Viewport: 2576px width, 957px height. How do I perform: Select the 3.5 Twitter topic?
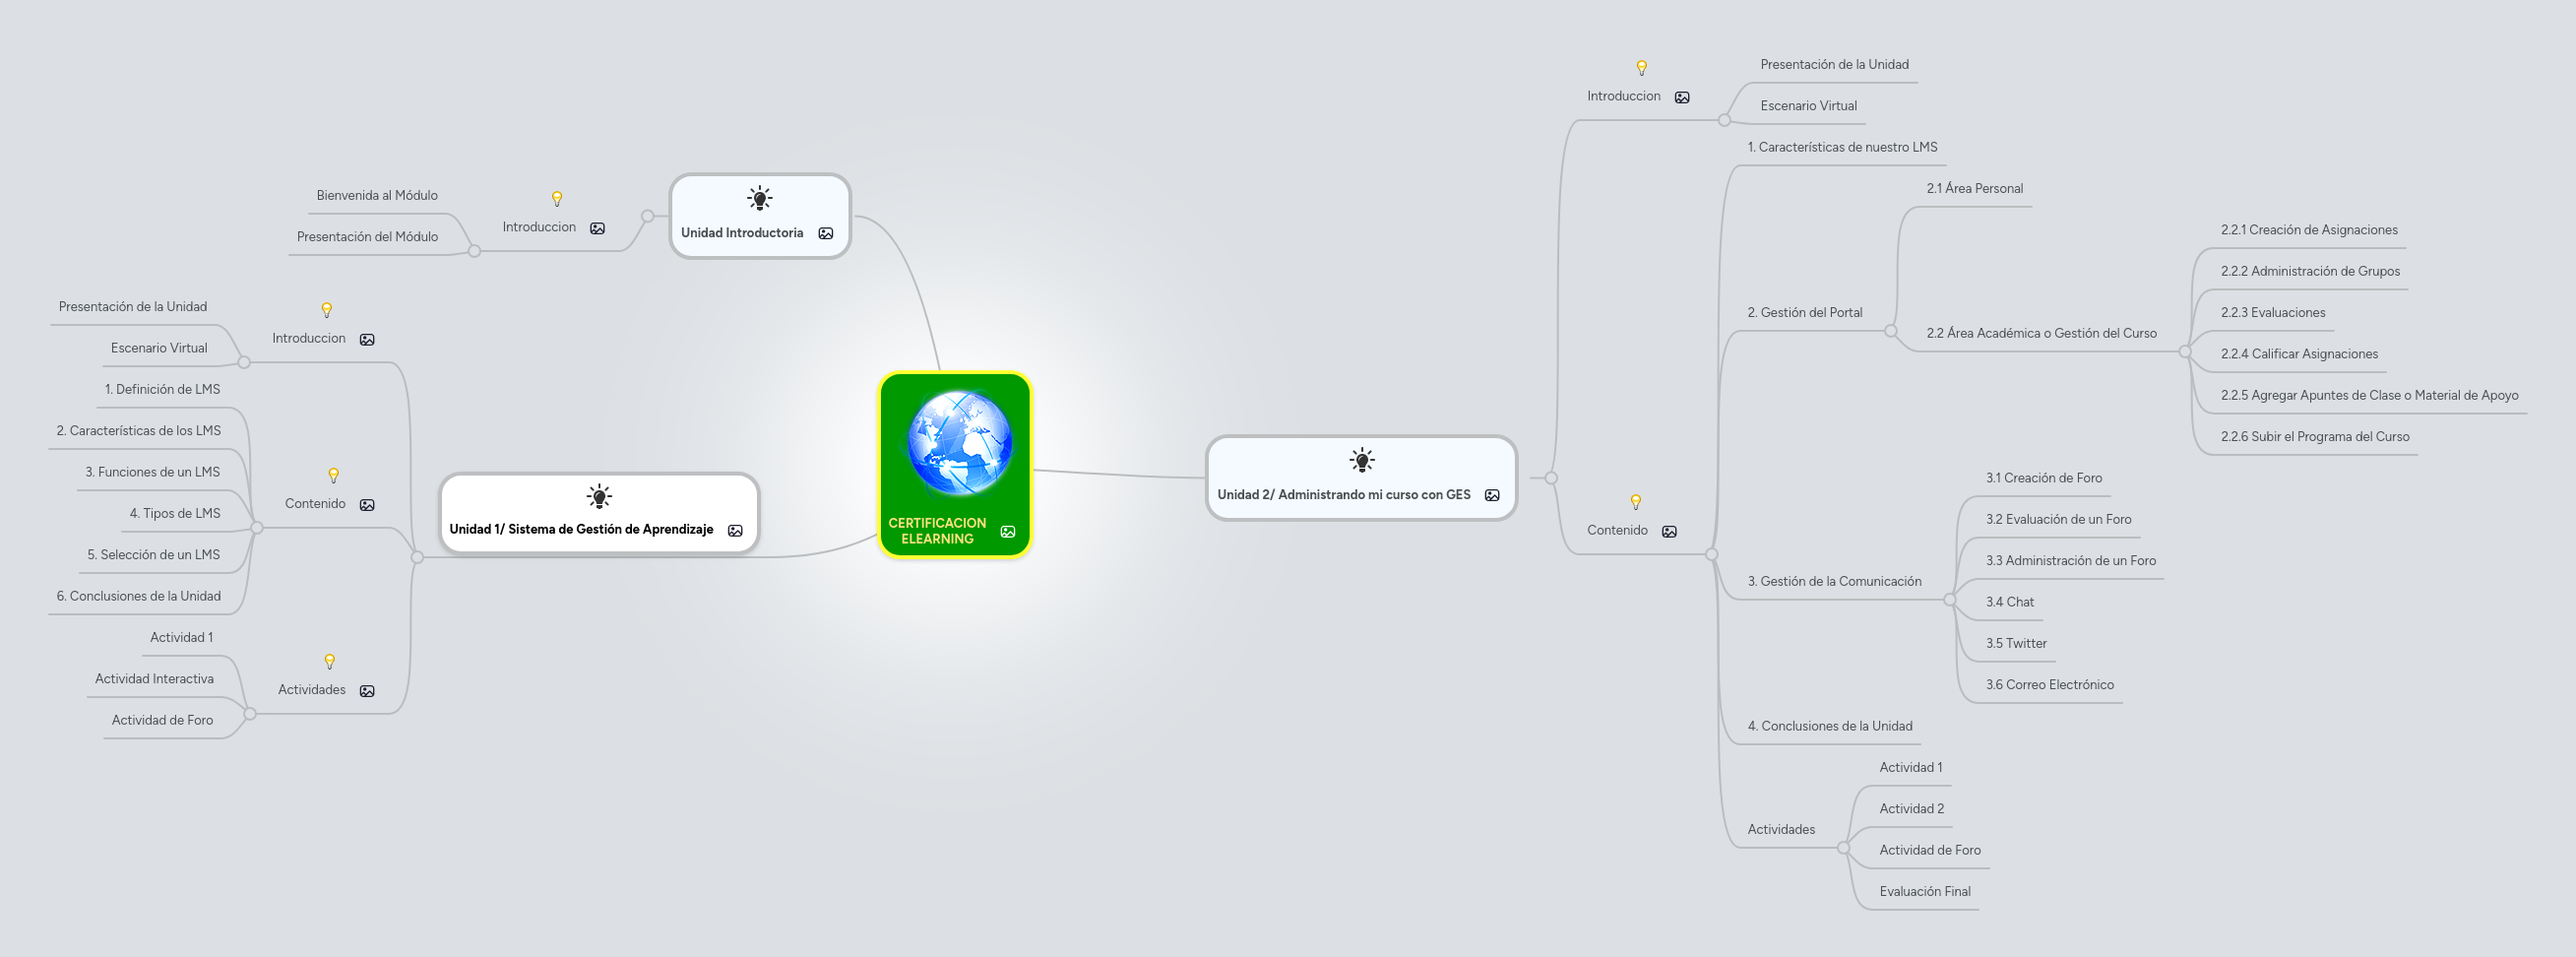tap(2009, 643)
